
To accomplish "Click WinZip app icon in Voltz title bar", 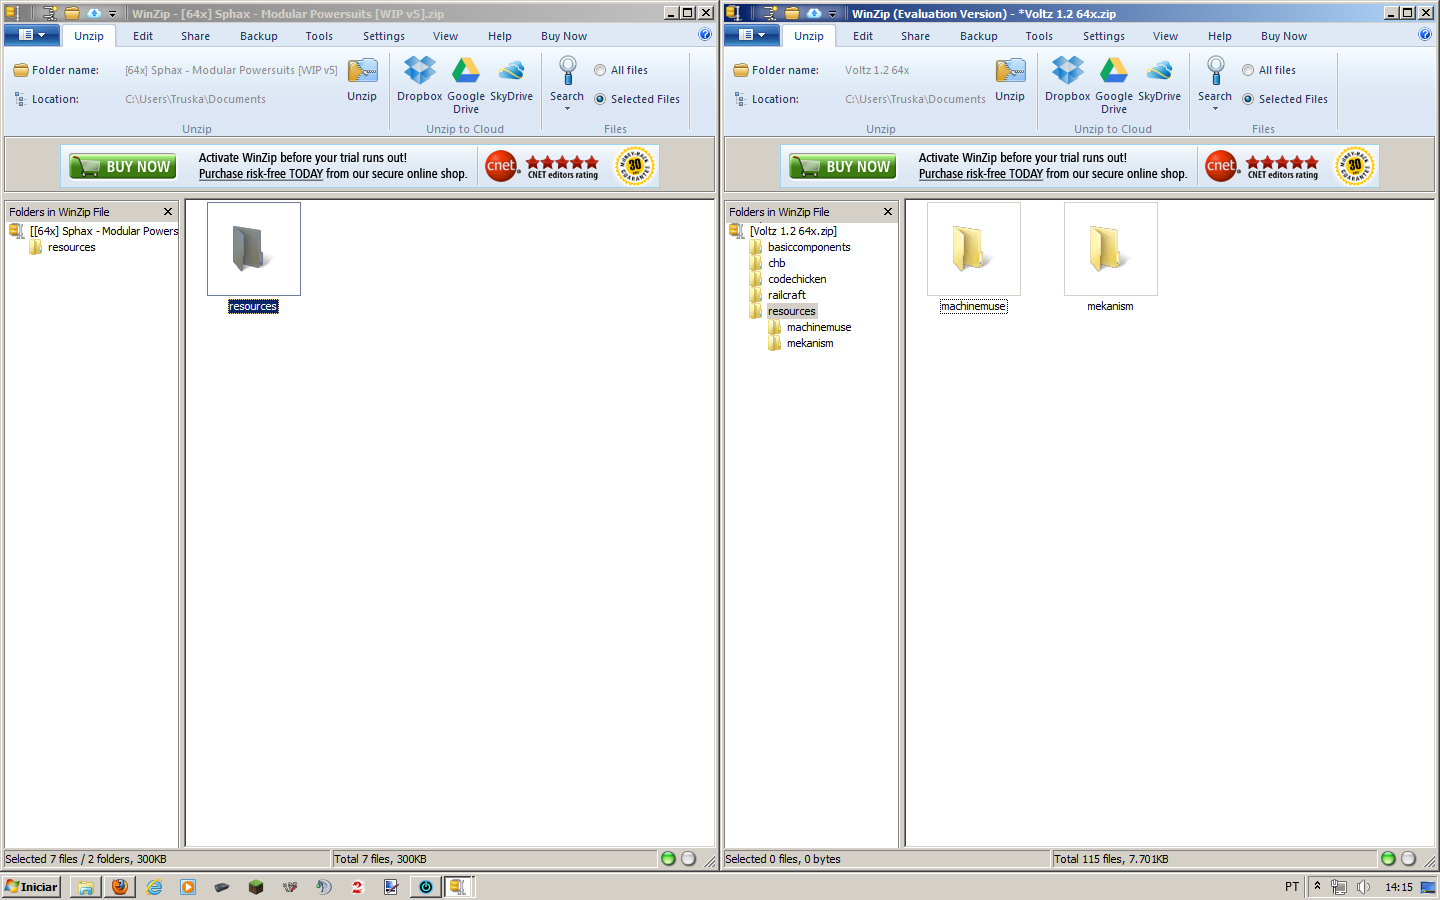I will tap(733, 13).
